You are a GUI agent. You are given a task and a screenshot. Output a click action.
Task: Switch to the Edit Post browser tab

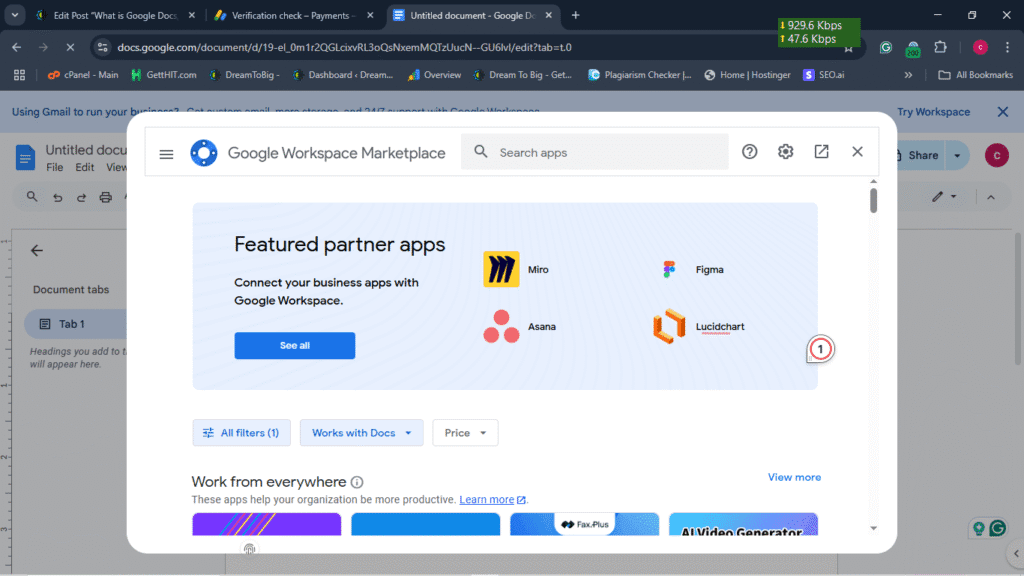coord(110,16)
